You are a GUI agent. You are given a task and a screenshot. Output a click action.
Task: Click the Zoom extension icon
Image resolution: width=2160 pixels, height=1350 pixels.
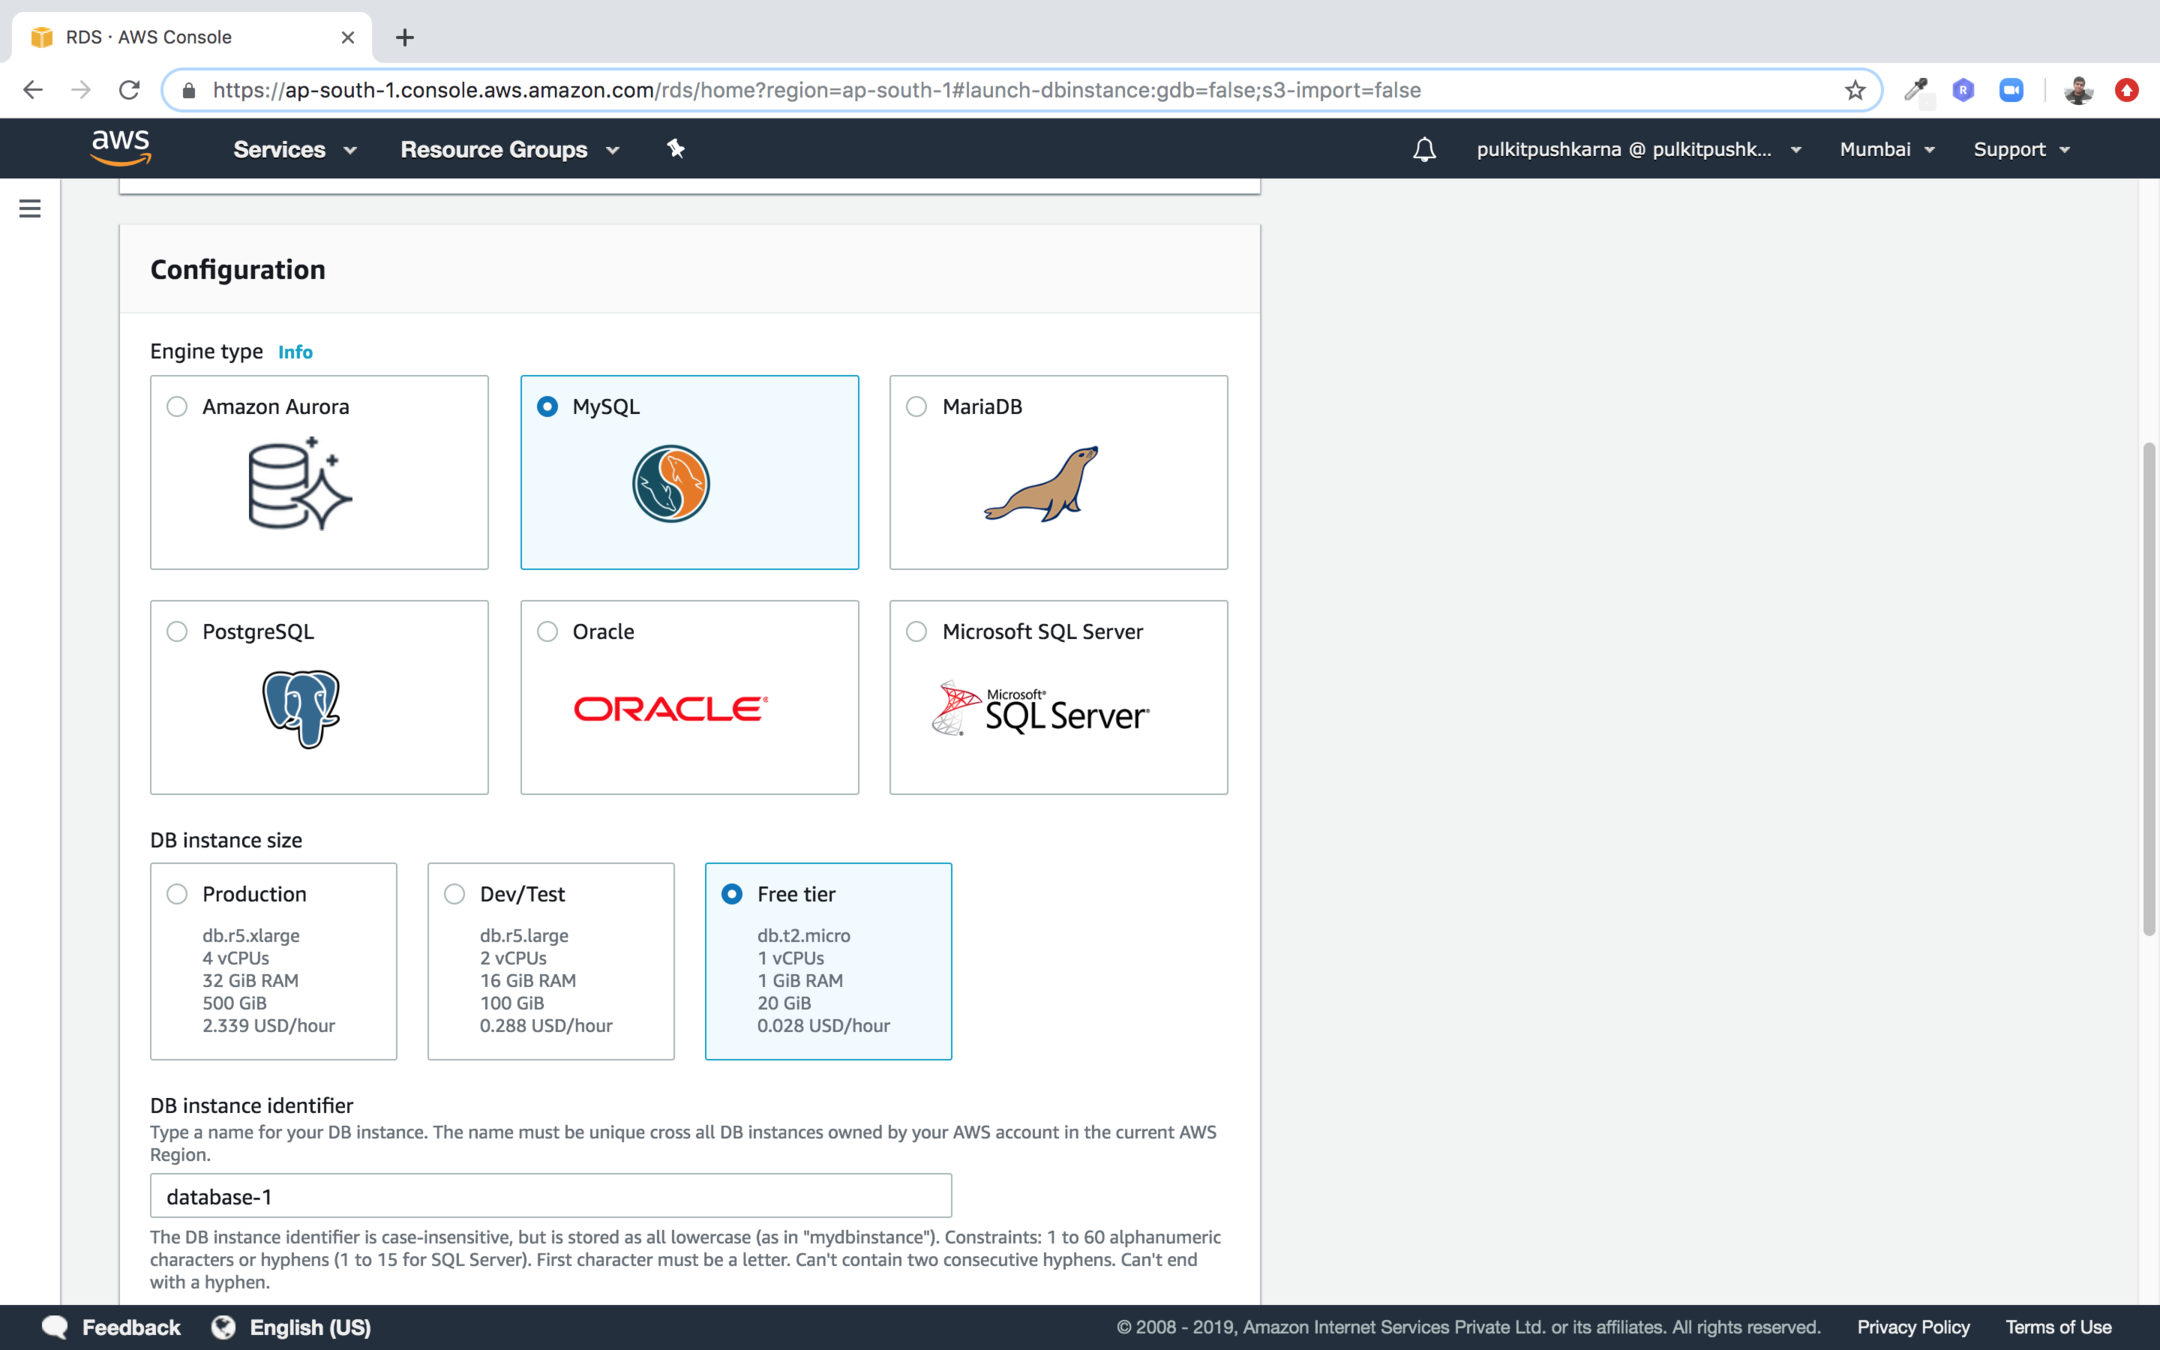point(2011,90)
